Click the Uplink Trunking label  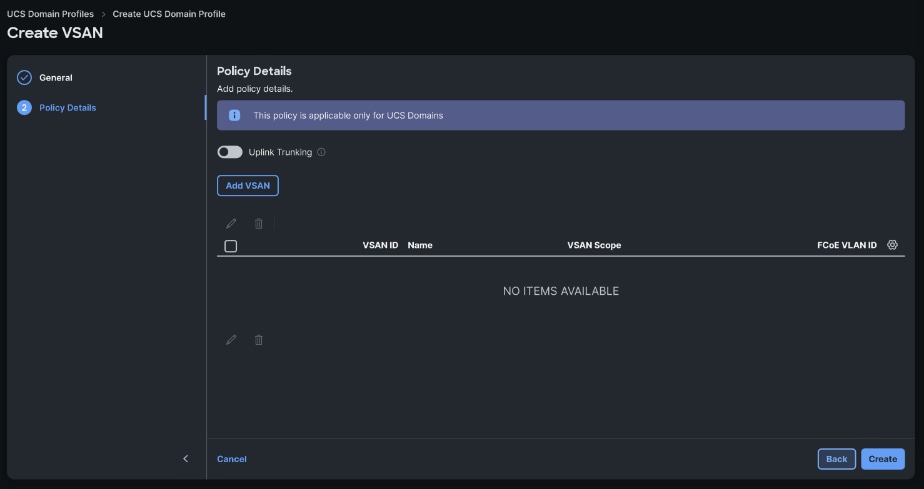[x=280, y=152]
